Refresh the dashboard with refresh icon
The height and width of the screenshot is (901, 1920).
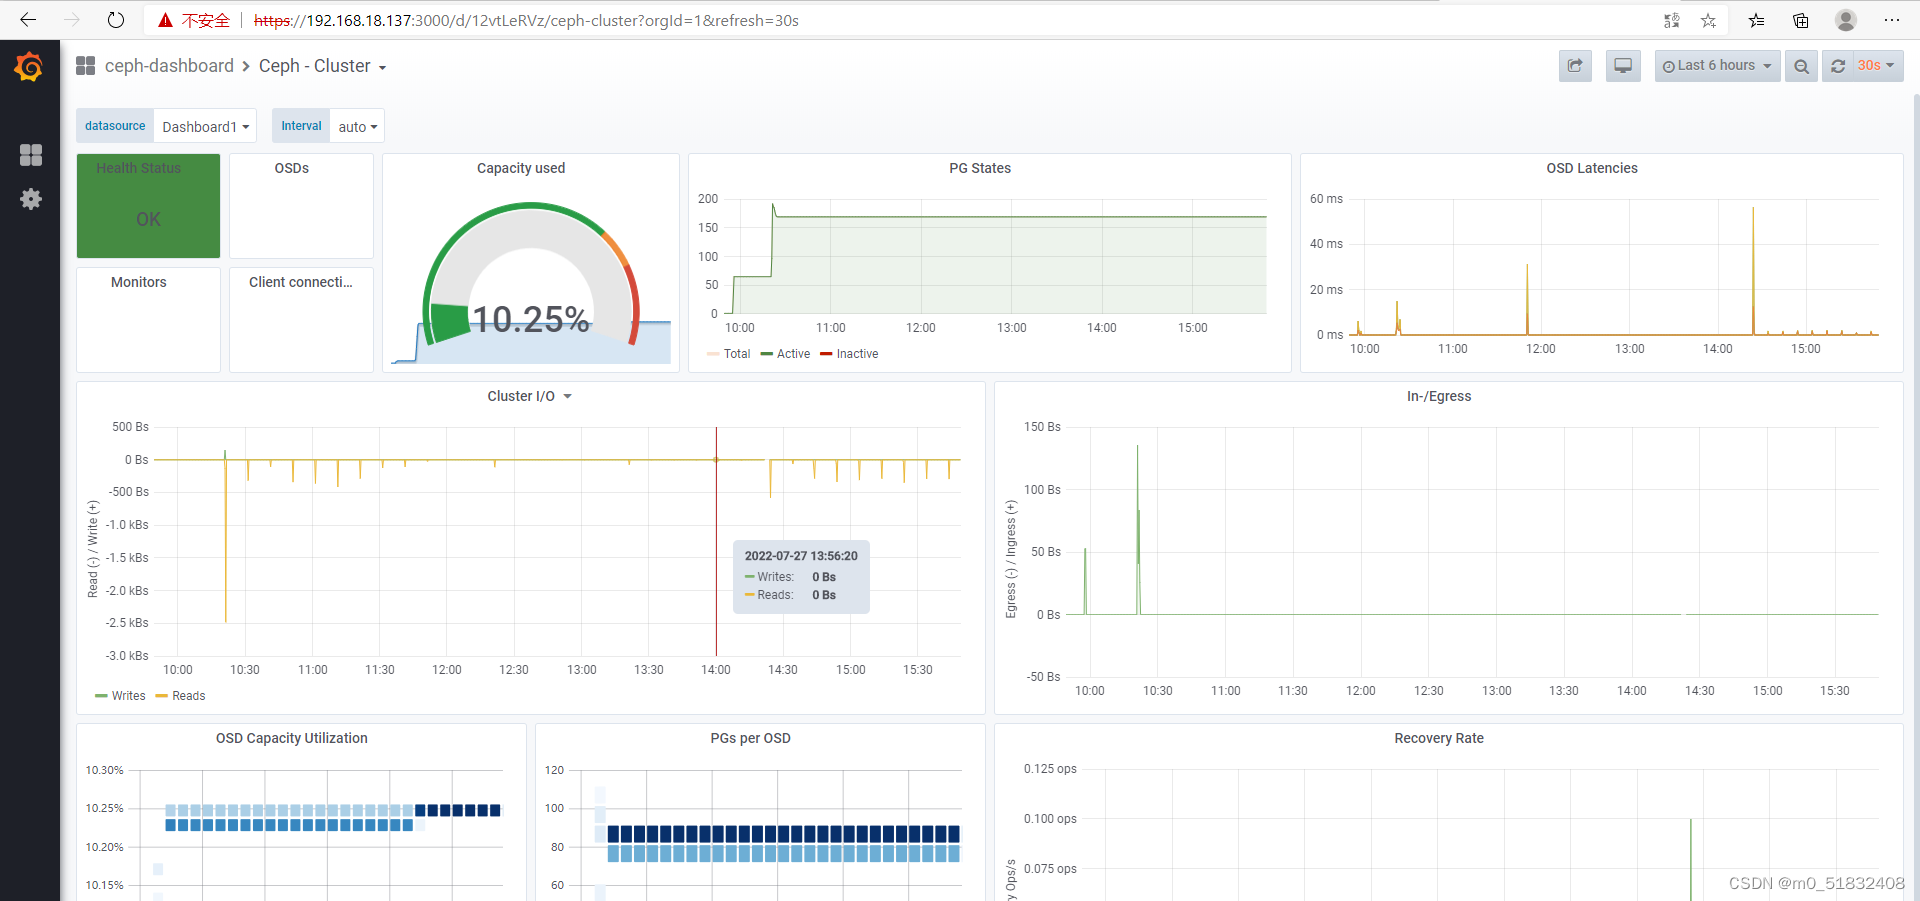coord(1838,66)
